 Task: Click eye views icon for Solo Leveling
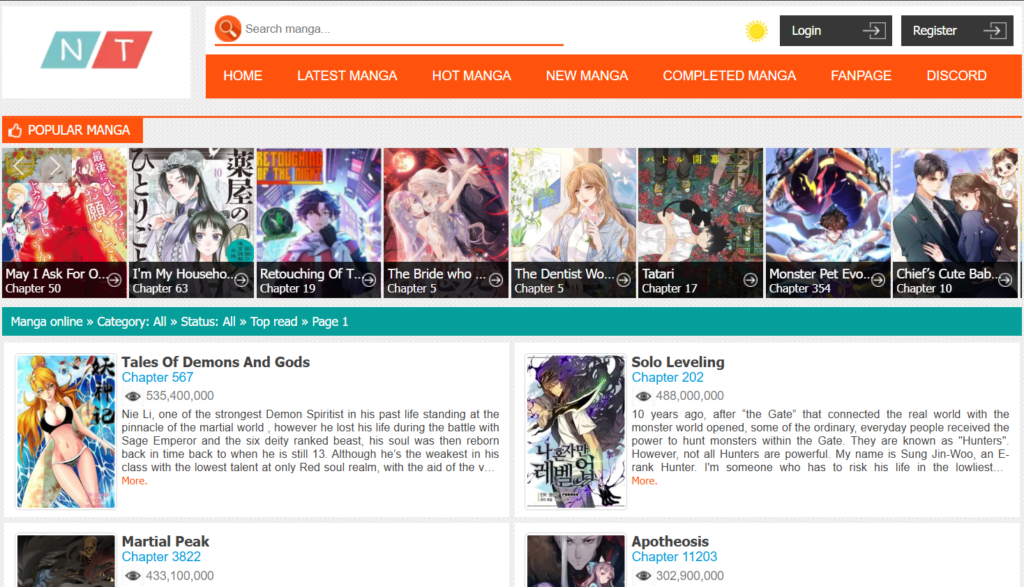pyautogui.click(x=643, y=396)
